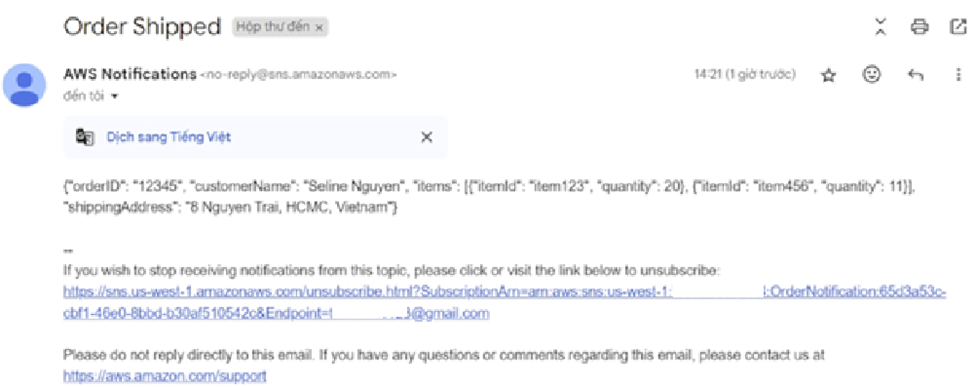Viewport: 975px width, 387px height.
Task: Star the Order Shipped email
Action: tap(828, 76)
